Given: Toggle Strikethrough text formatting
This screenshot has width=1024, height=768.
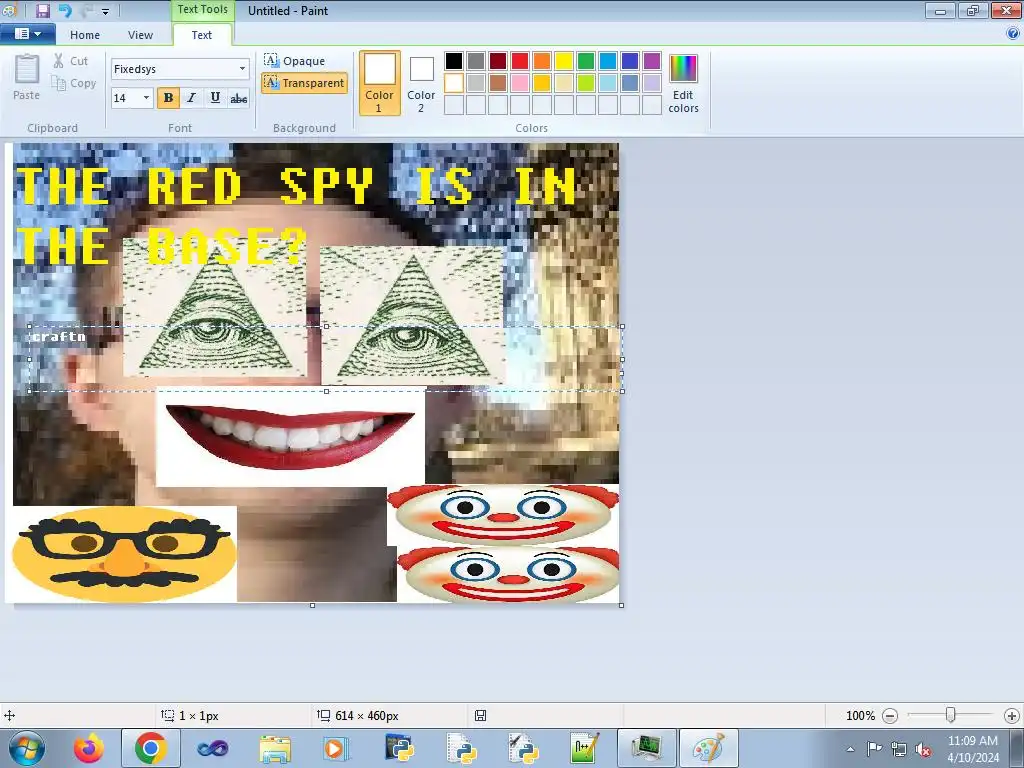Looking at the screenshot, I should coord(238,98).
